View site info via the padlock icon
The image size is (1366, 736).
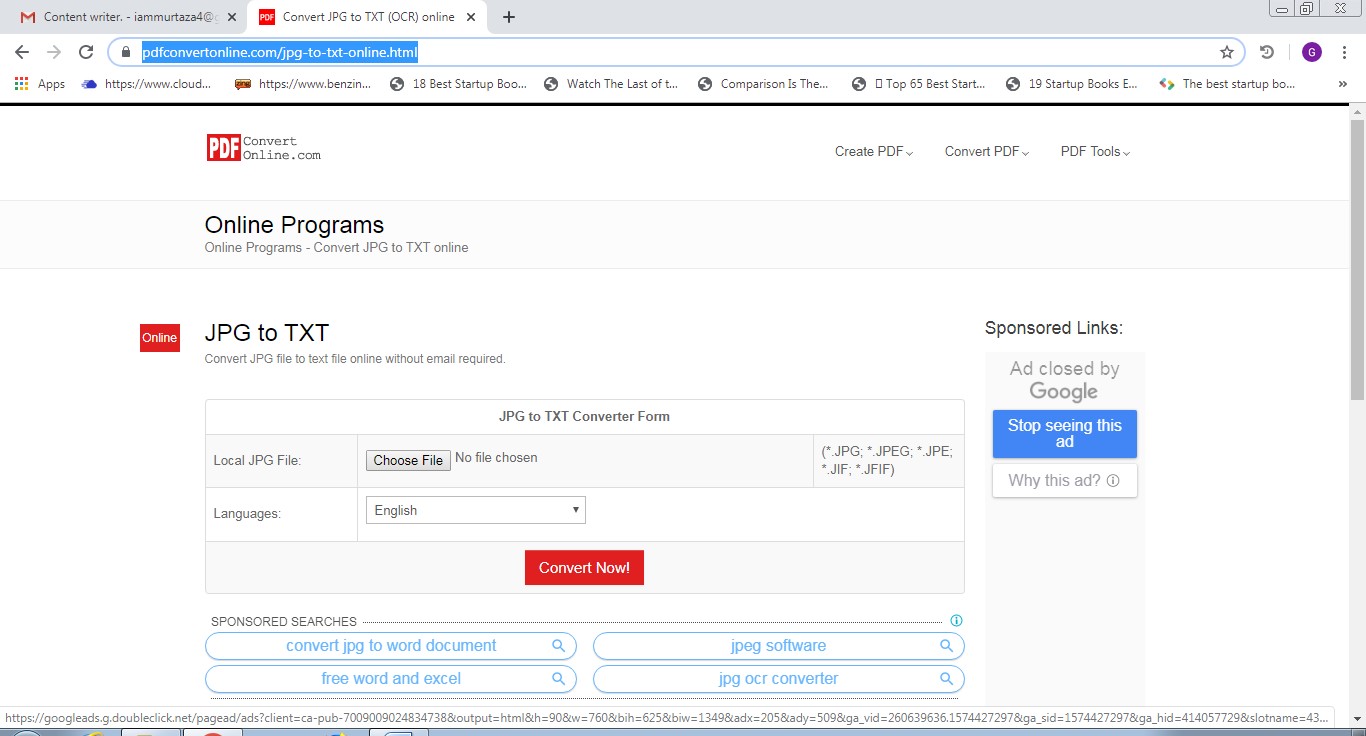(126, 52)
